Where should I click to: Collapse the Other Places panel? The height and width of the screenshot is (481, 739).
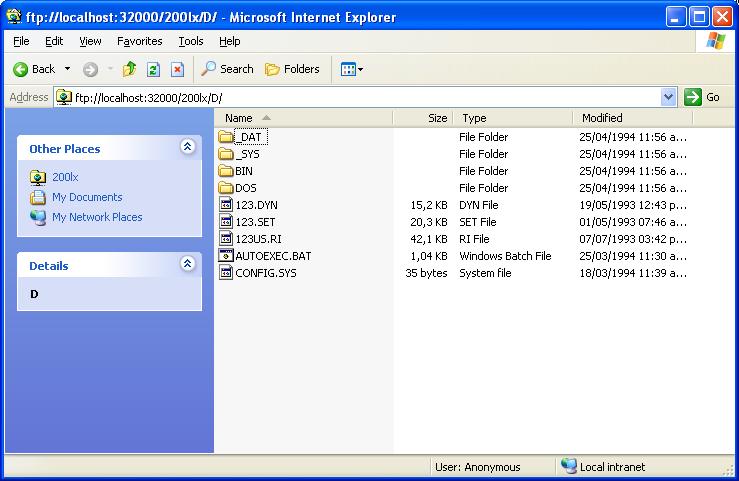click(x=187, y=147)
